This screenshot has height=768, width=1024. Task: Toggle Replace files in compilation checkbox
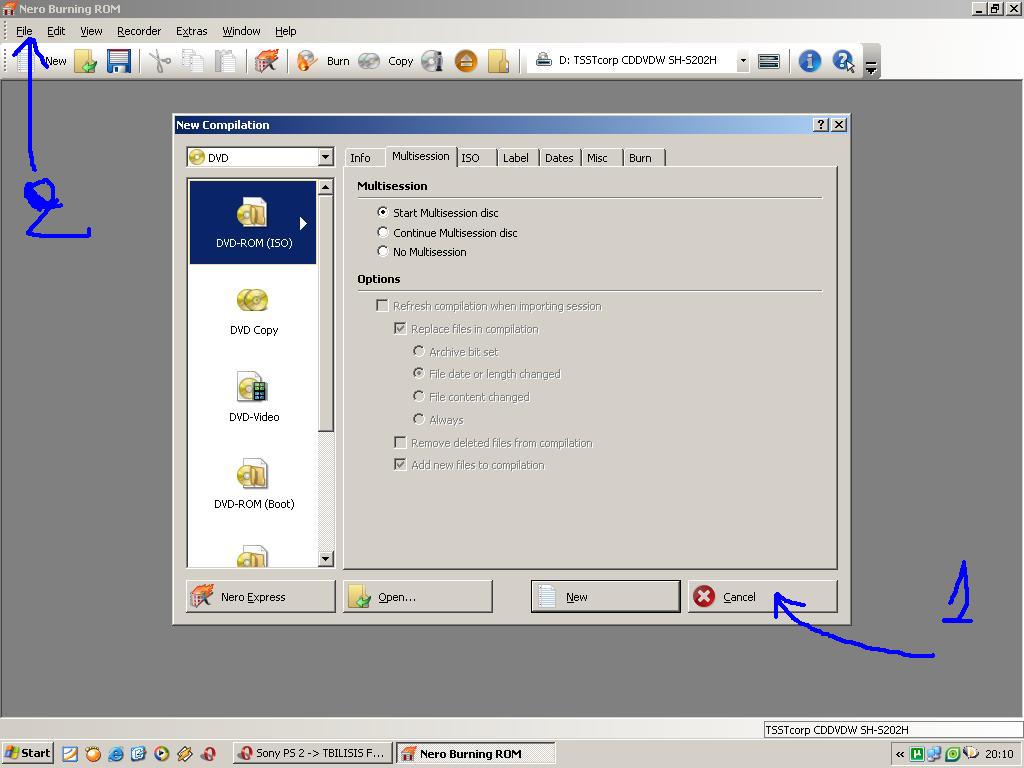pos(400,328)
